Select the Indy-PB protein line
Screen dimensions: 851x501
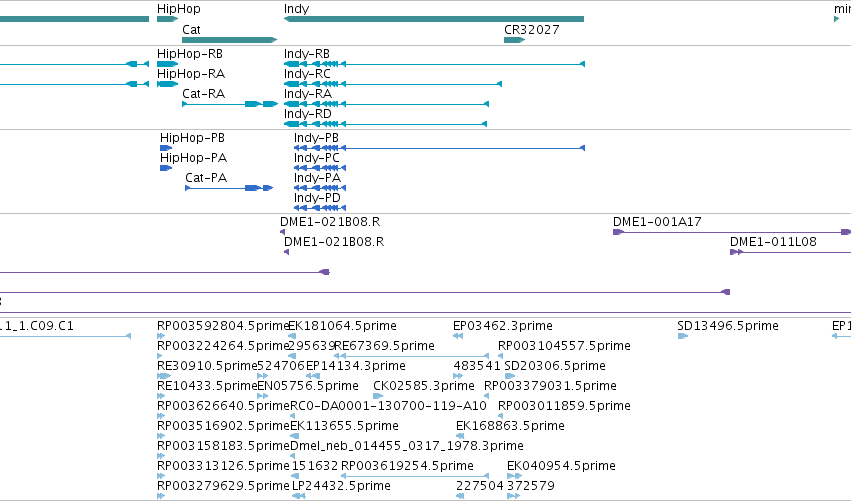pos(439,148)
